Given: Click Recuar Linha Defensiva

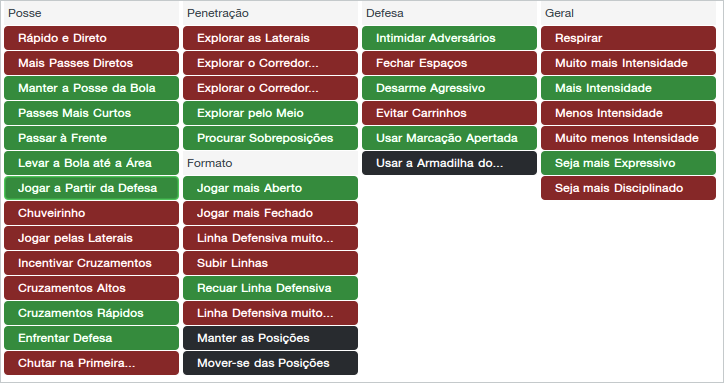Looking at the screenshot, I should tap(270, 288).
